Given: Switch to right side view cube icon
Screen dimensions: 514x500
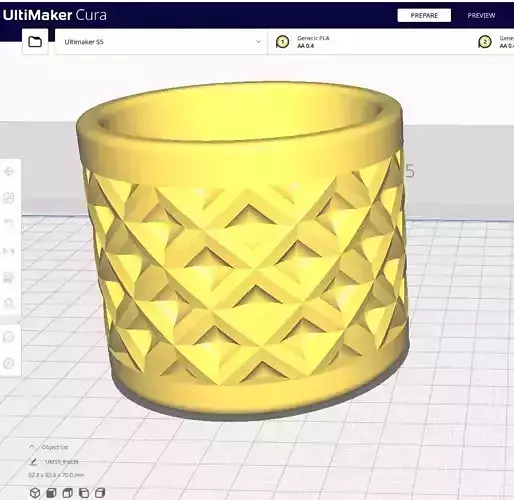Looking at the screenshot, I should pyautogui.click(x=100, y=493).
